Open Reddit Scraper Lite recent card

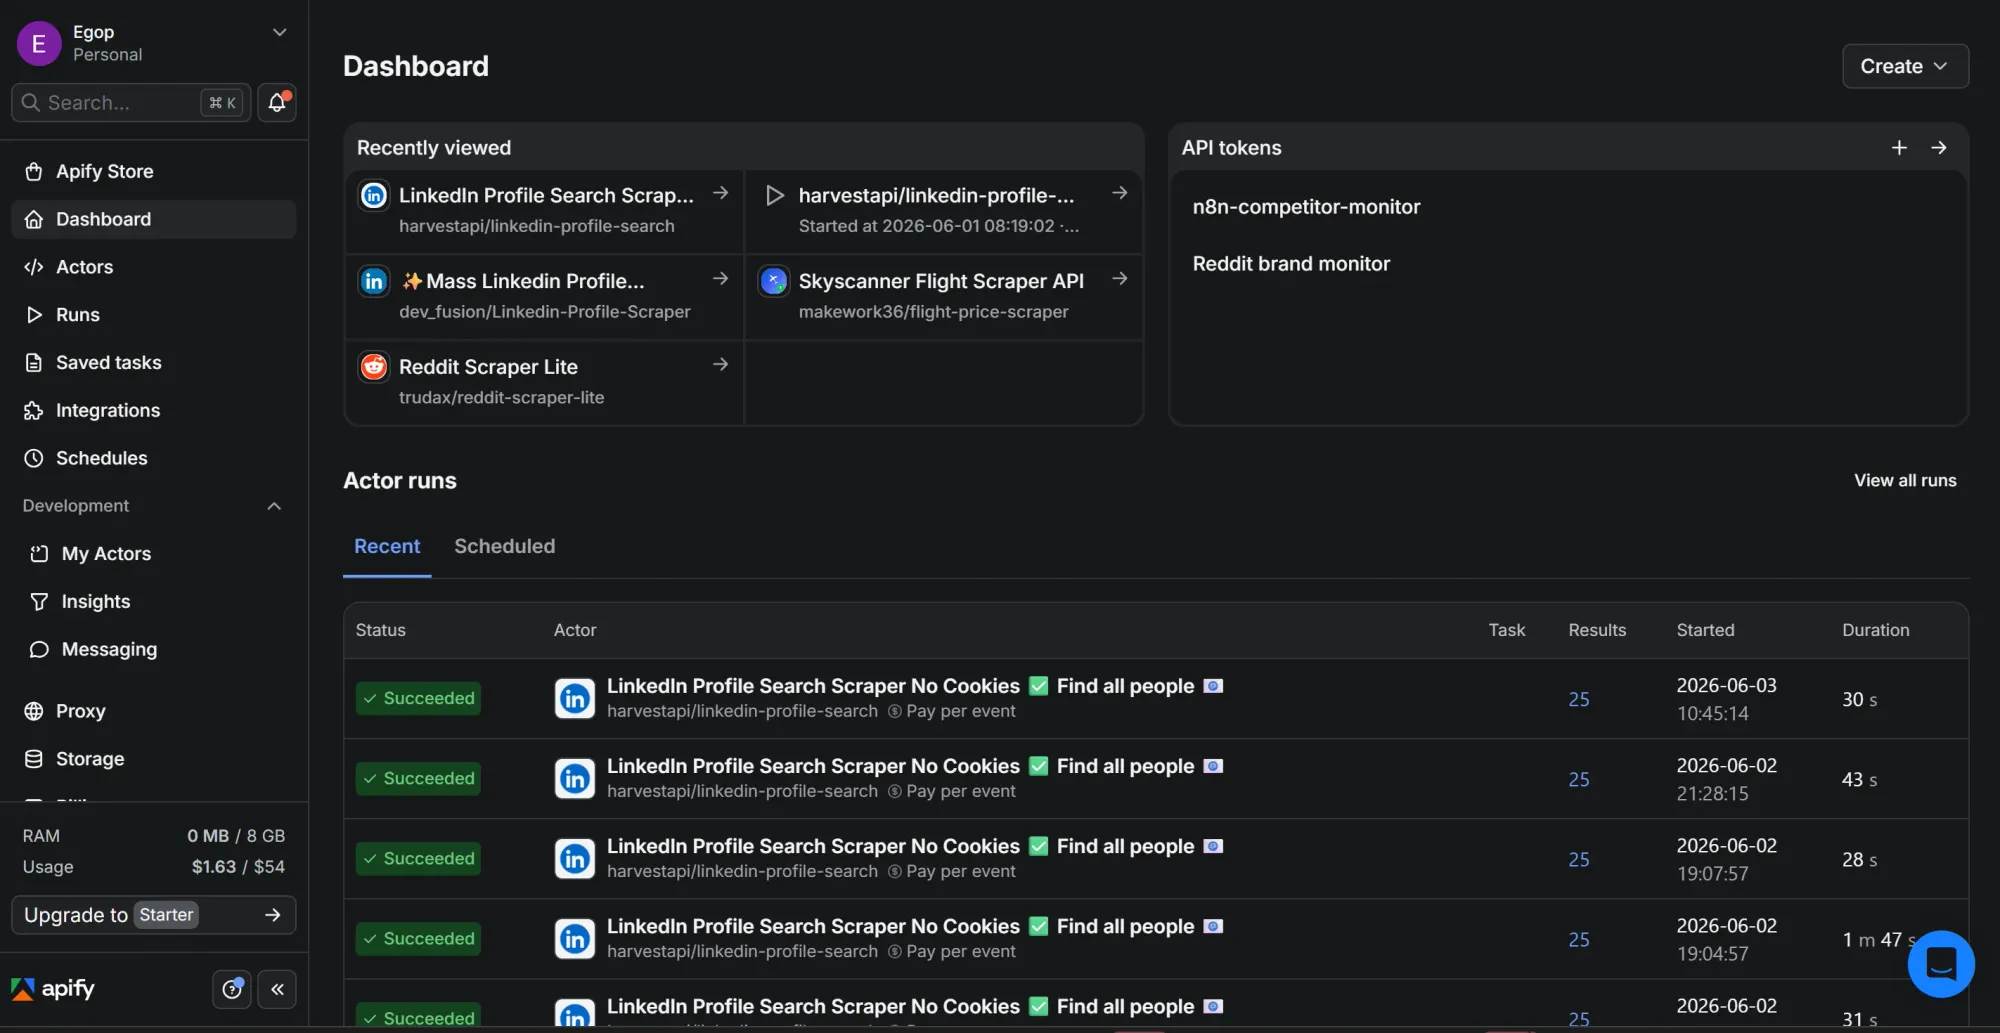pyautogui.click(x=545, y=382)
